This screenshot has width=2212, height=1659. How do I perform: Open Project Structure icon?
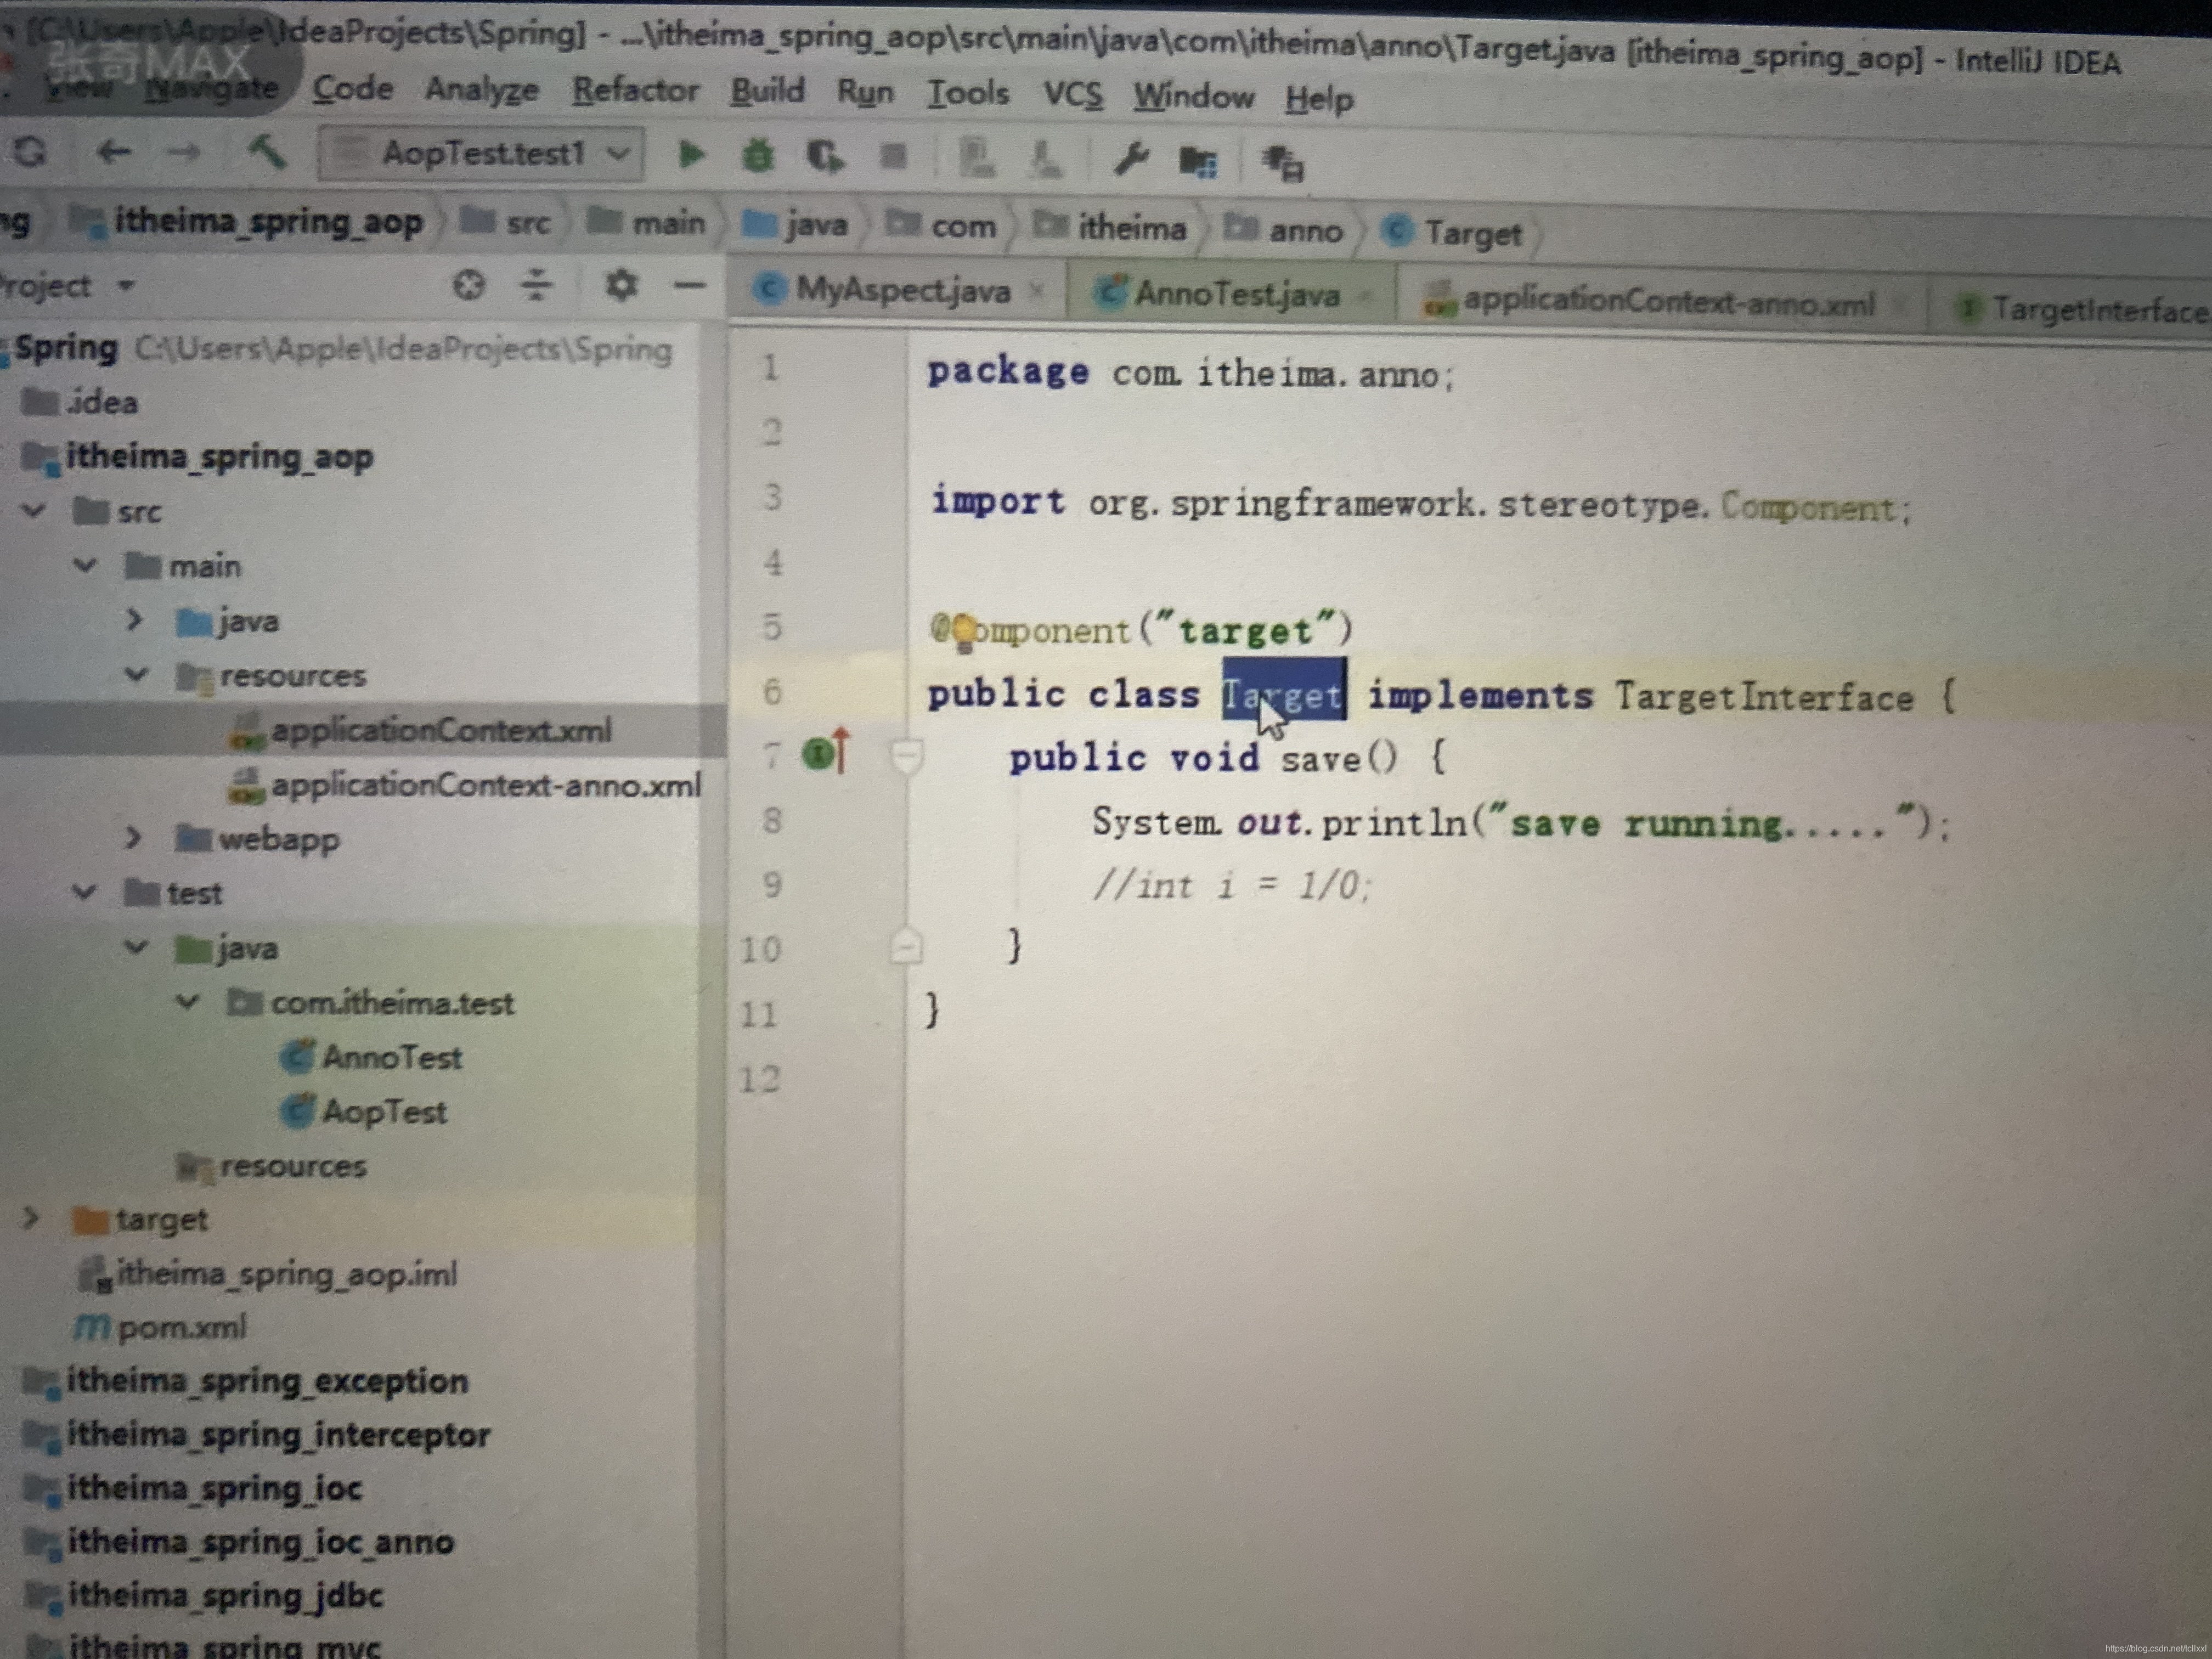[x=1198, y=161]
